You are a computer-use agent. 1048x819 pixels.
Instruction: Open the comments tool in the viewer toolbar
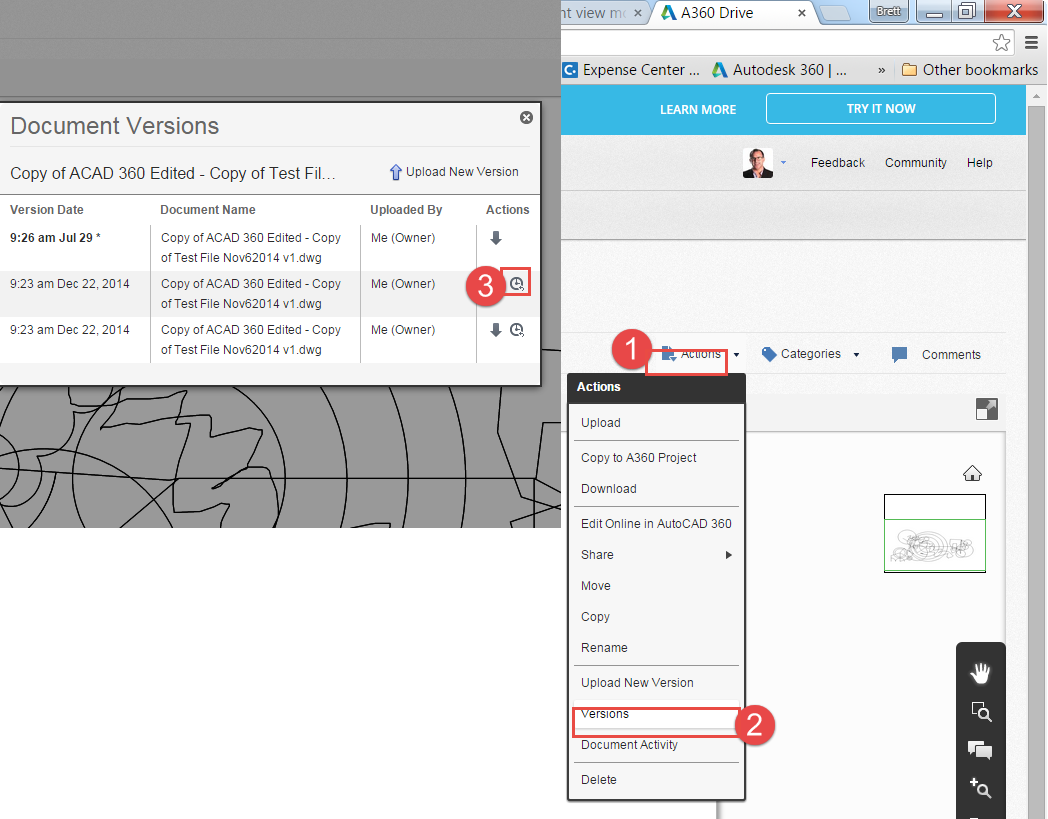click(x=980, y=750)
